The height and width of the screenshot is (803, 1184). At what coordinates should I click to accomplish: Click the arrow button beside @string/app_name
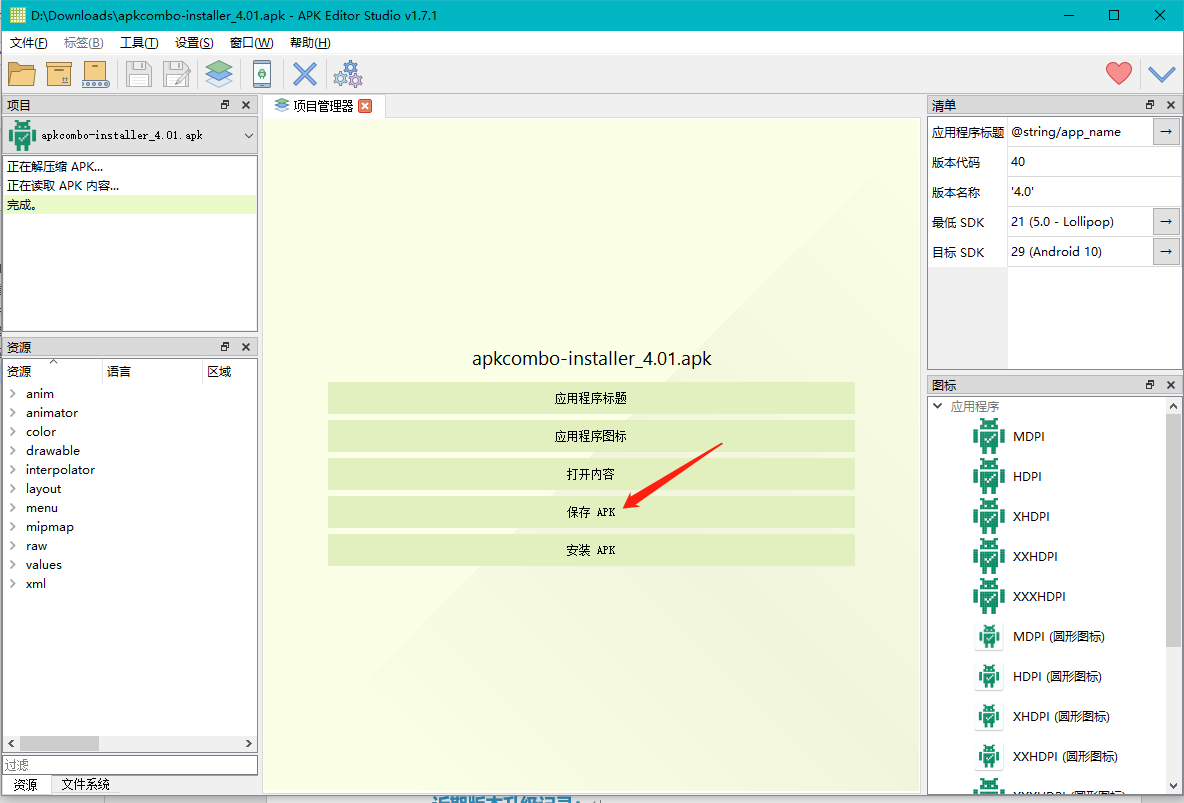coord(1166,131)
